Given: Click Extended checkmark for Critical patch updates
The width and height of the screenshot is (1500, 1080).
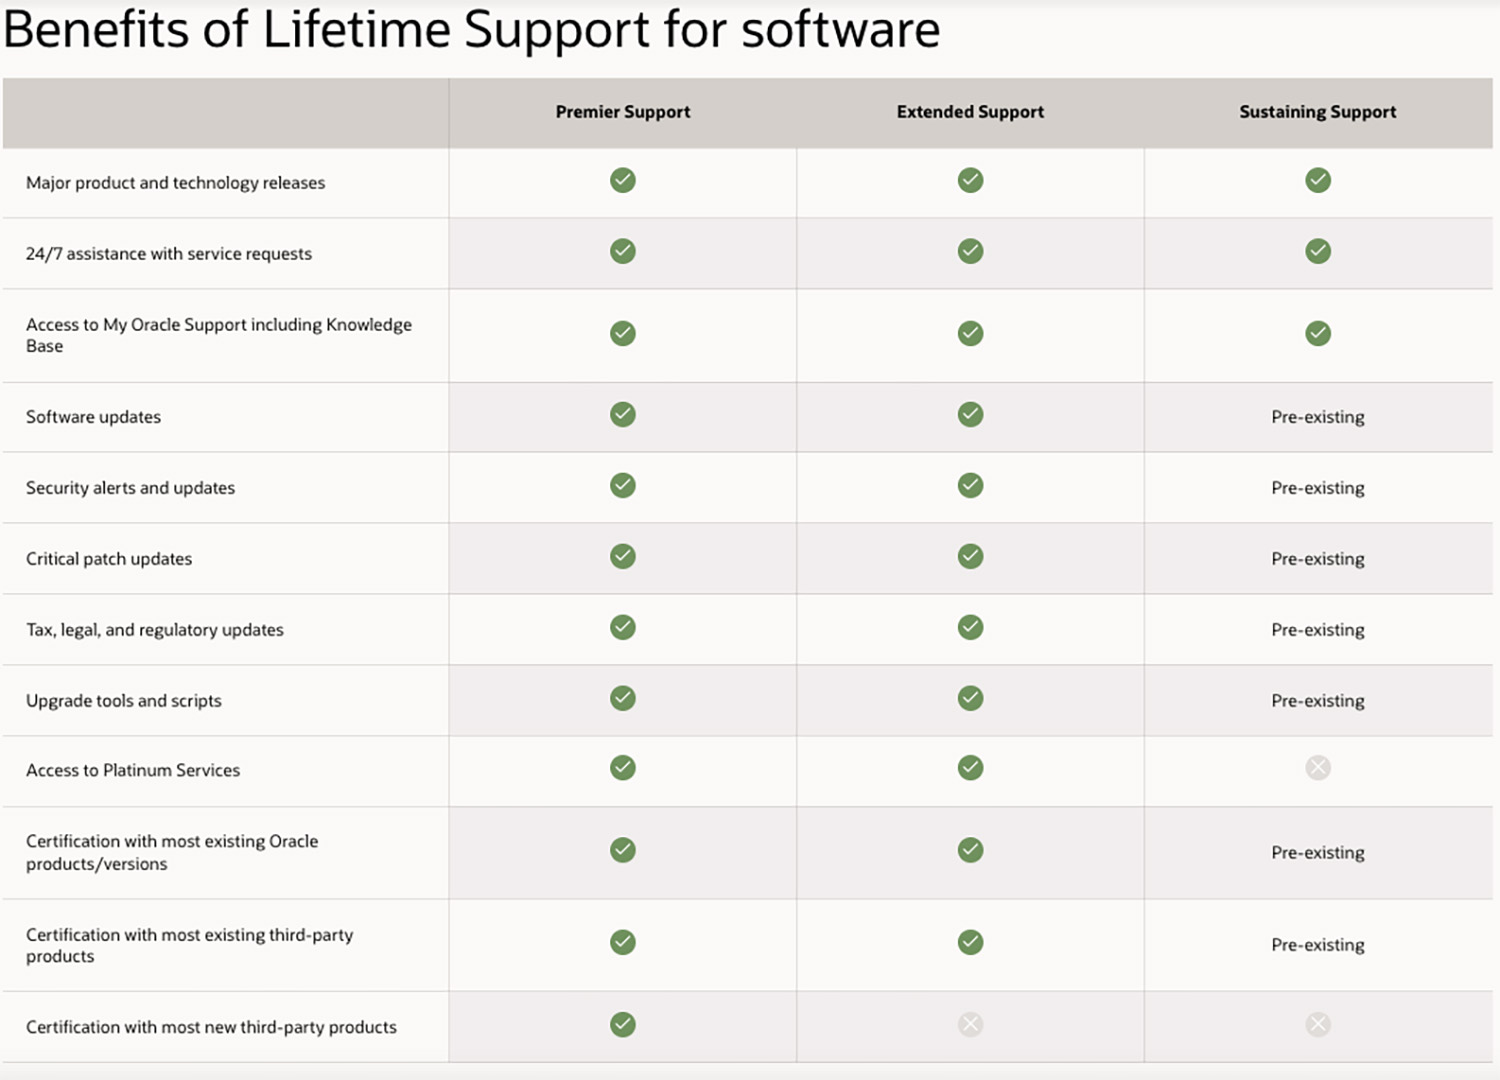Looking at the screenshot, I should [x=970, y=556].
